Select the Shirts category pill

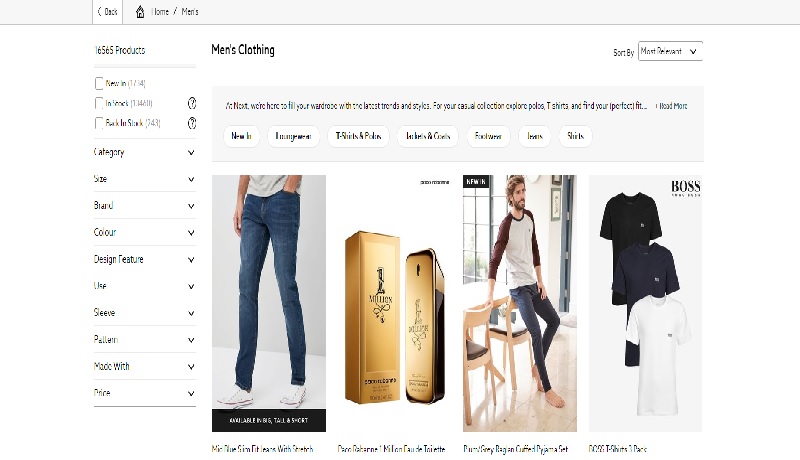coord(576,136)
